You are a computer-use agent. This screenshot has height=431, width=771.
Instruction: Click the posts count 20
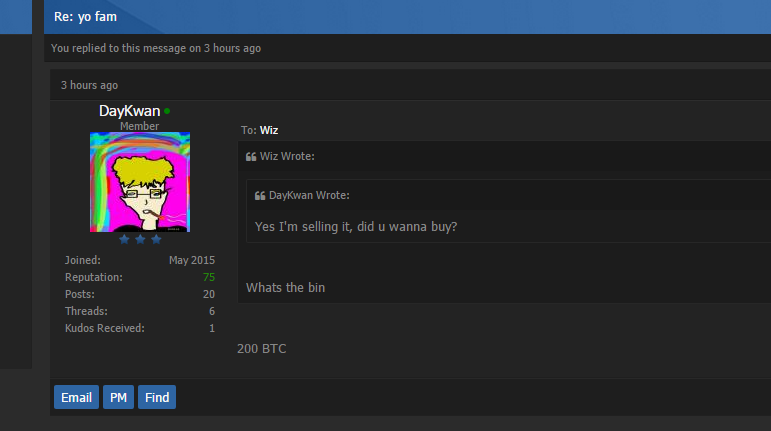(208, 294)
